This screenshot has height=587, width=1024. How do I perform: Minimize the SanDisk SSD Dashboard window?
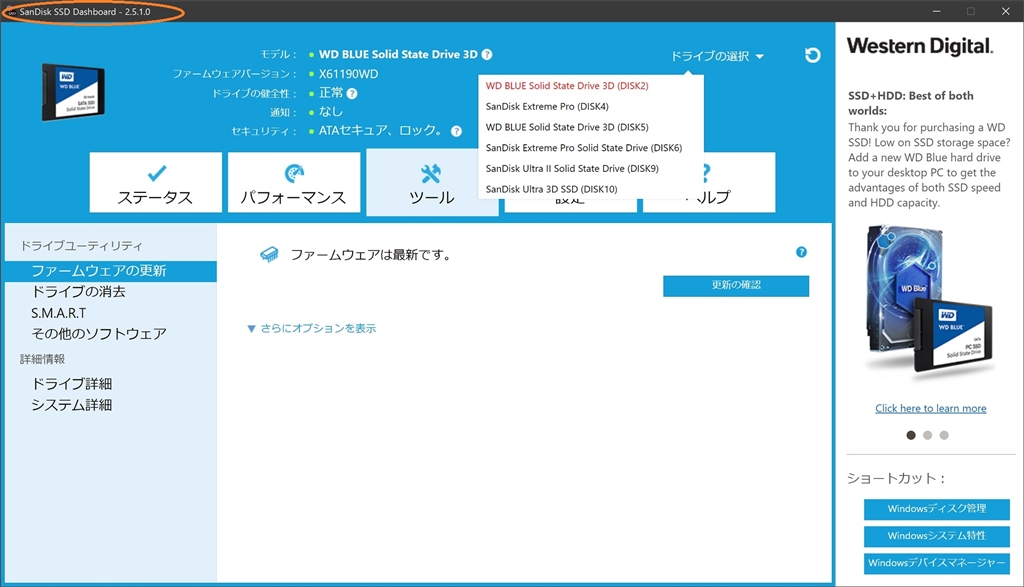936,11
